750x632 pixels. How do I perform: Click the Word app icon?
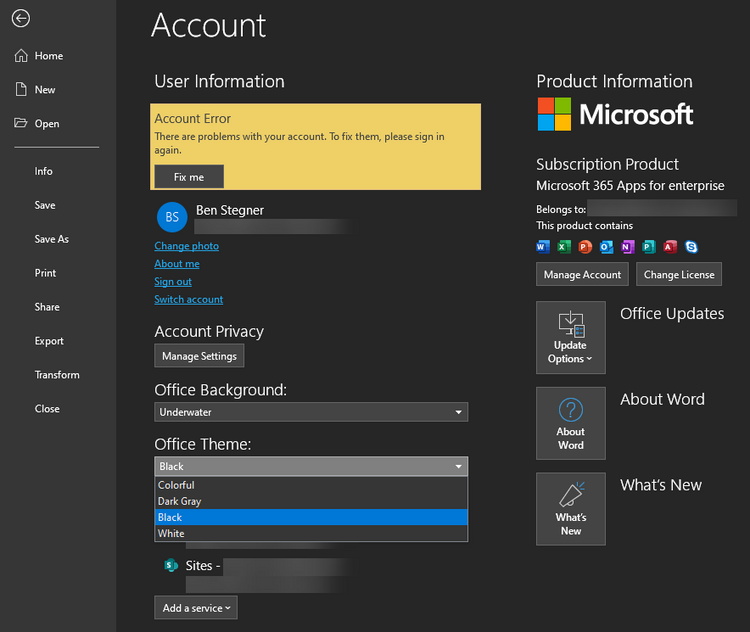(x=543, y=247)
